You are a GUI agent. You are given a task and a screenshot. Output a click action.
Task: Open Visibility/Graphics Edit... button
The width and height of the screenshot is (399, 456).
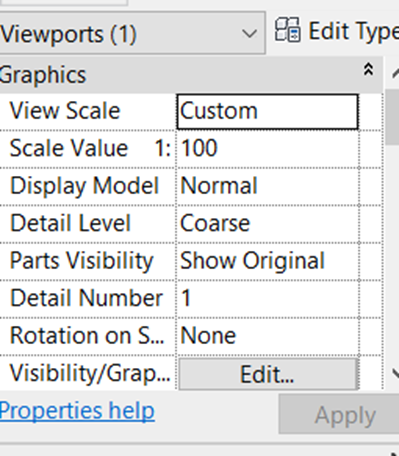(268, 374)
